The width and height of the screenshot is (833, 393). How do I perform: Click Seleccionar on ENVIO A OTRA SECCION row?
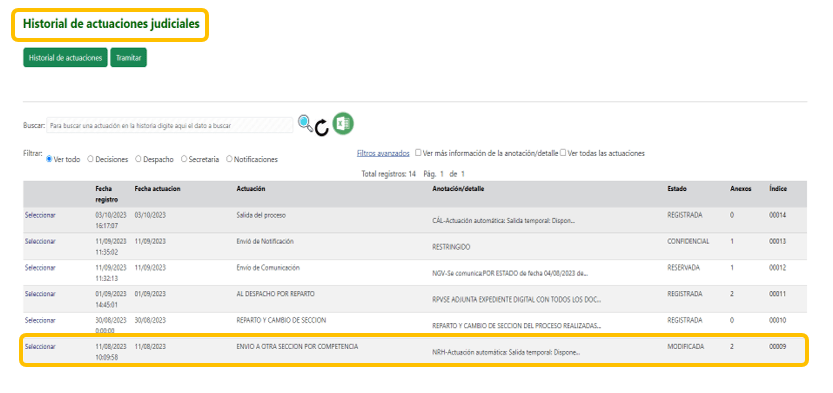tap(40, 346)
